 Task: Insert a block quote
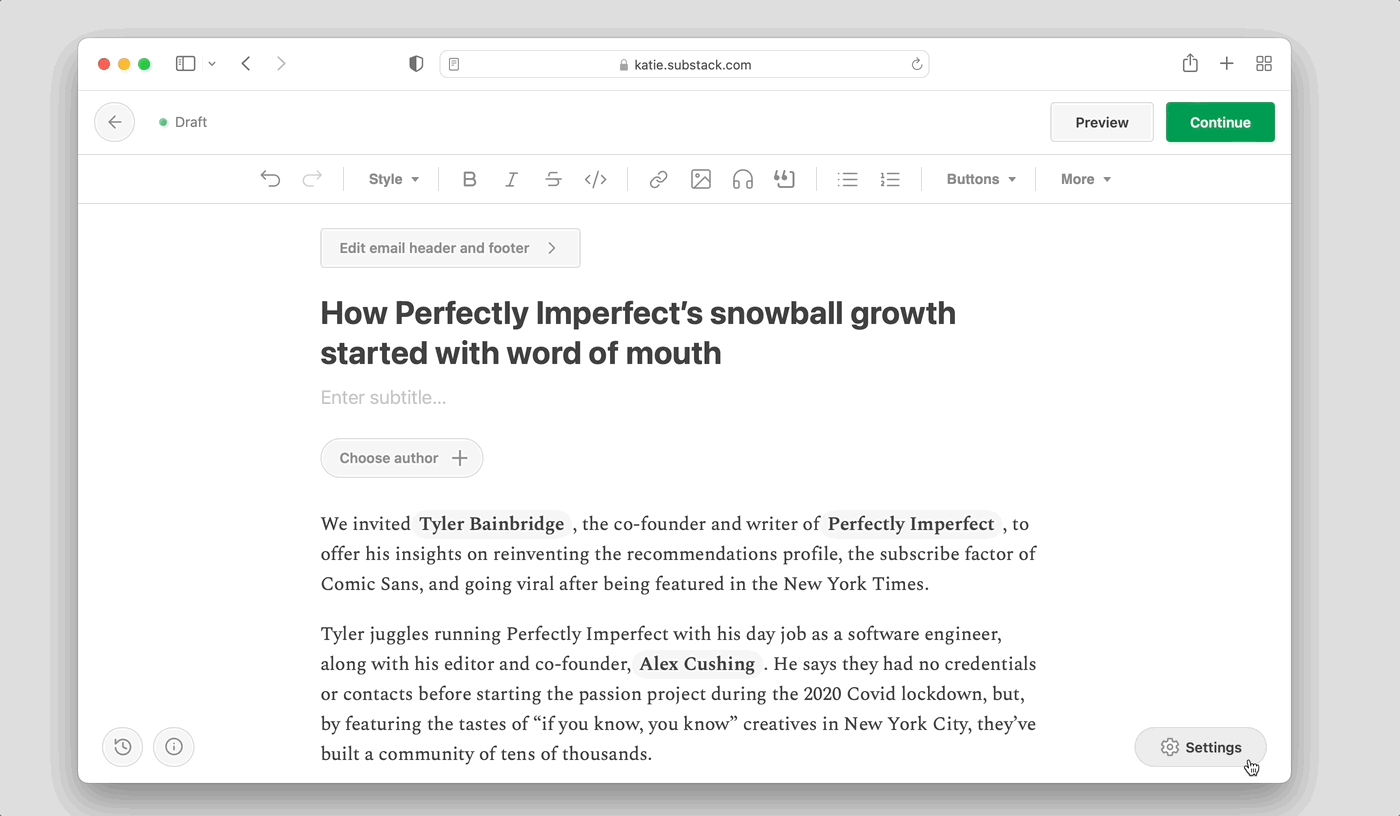(x=784, y=179)
